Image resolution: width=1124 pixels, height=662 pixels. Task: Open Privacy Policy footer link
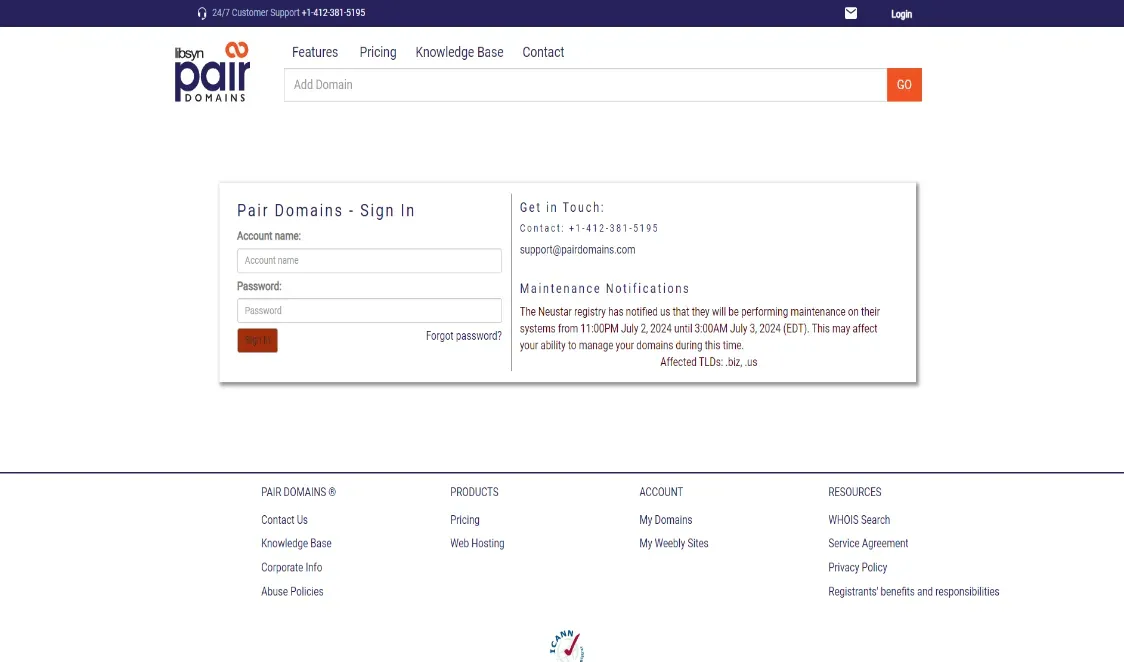pyautogui.click(x=857, y=567)
